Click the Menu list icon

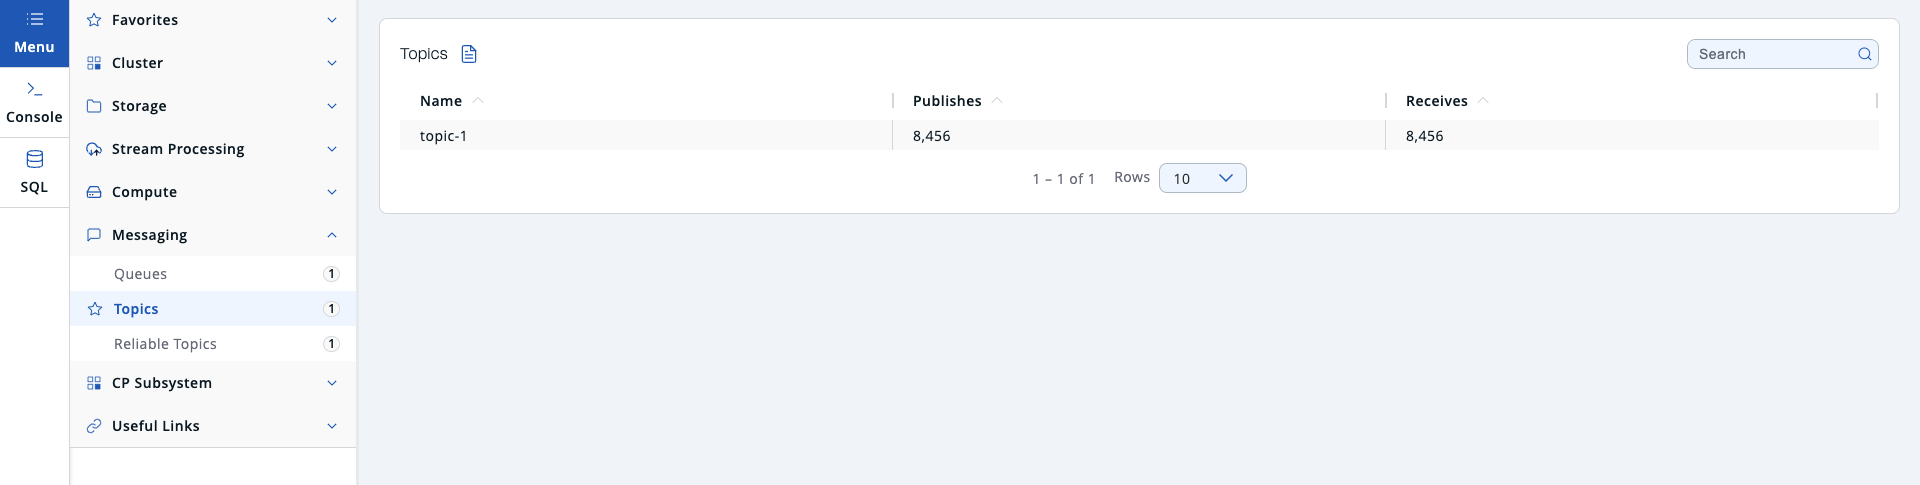click(34, 19)
